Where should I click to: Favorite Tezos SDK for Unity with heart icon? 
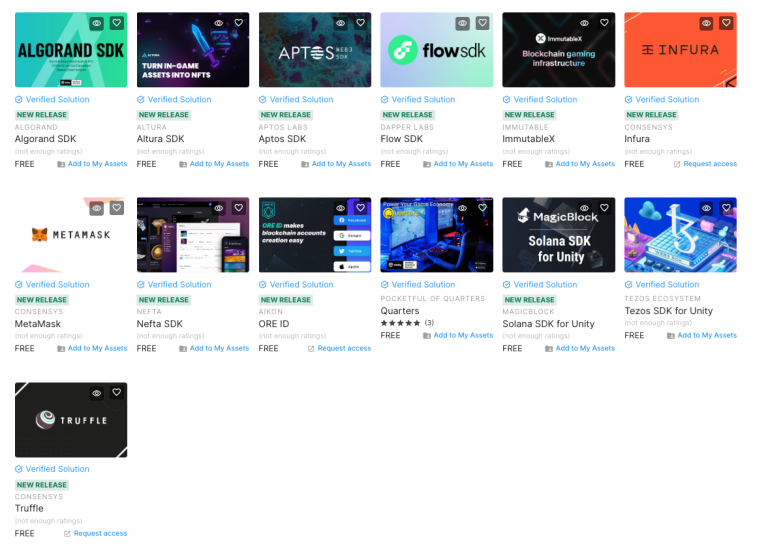click(726, 208)
